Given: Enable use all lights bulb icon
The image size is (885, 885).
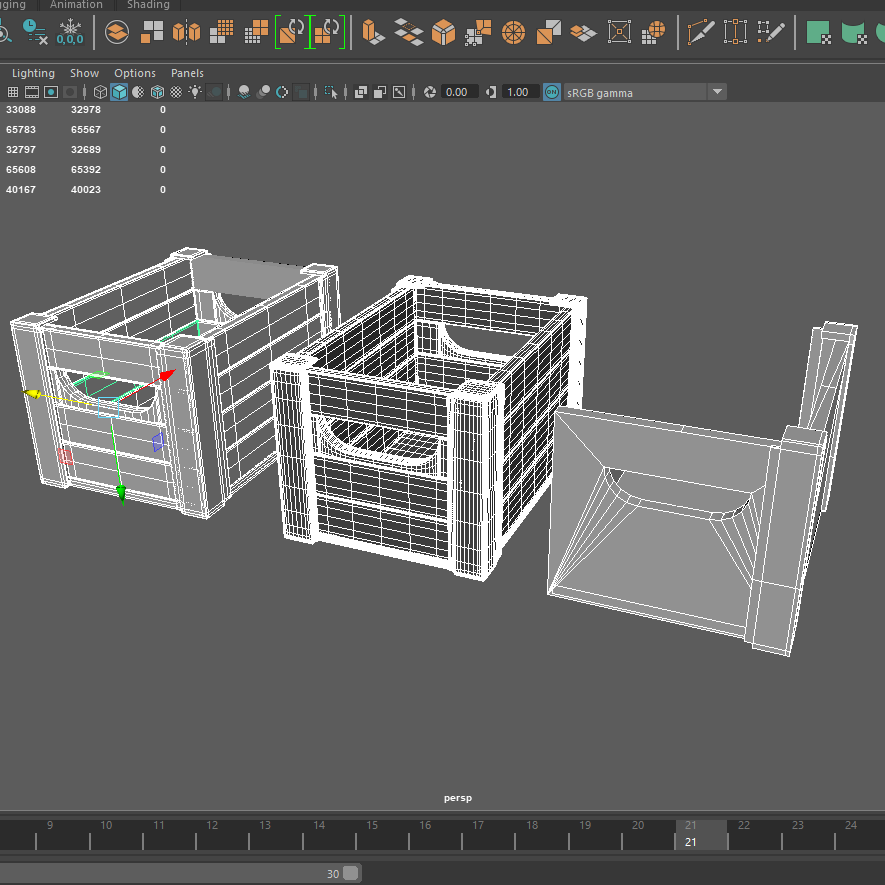Looking at the screenshot, I should 195,92.
